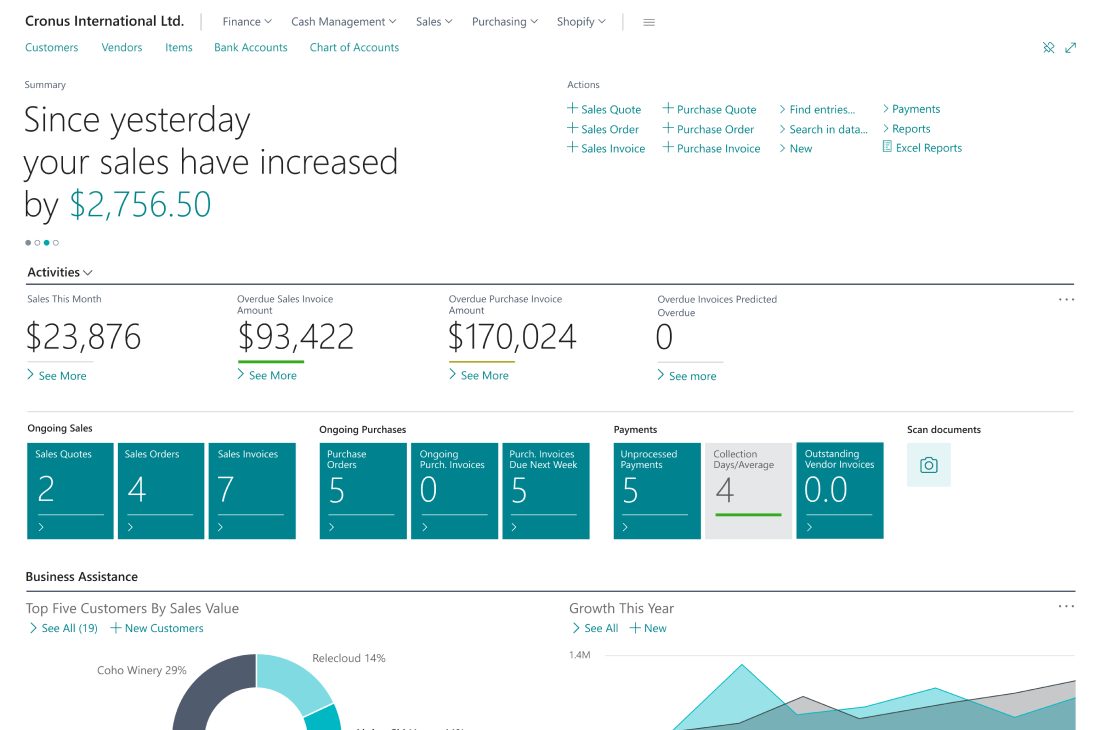
Task: Click the unpin navigation icon
Action: (x=1048, y=48)
